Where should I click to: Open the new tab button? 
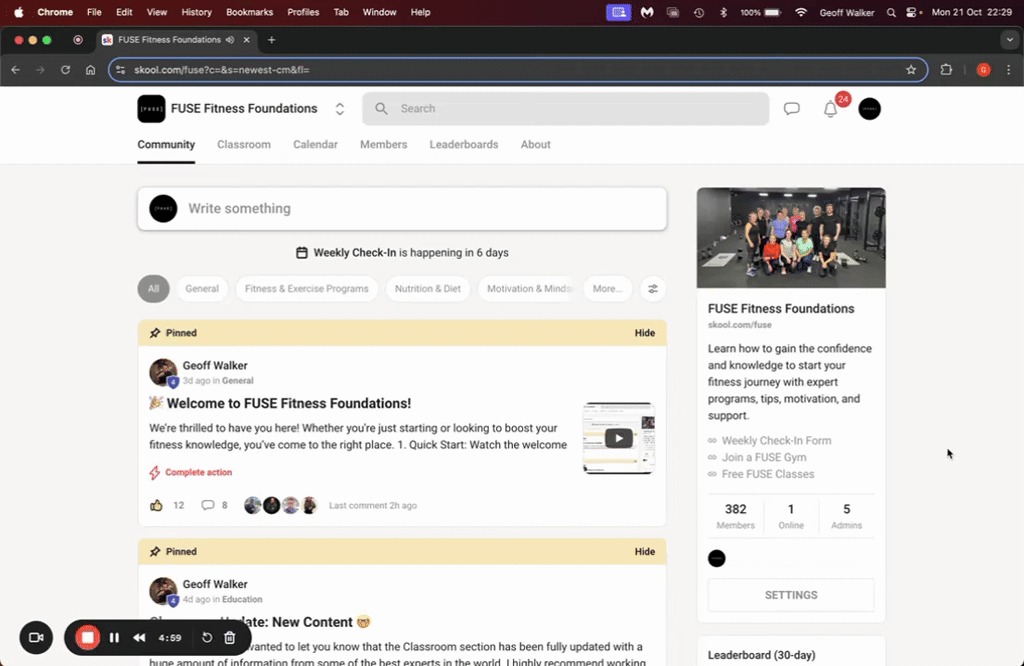(x=272, y=40)
